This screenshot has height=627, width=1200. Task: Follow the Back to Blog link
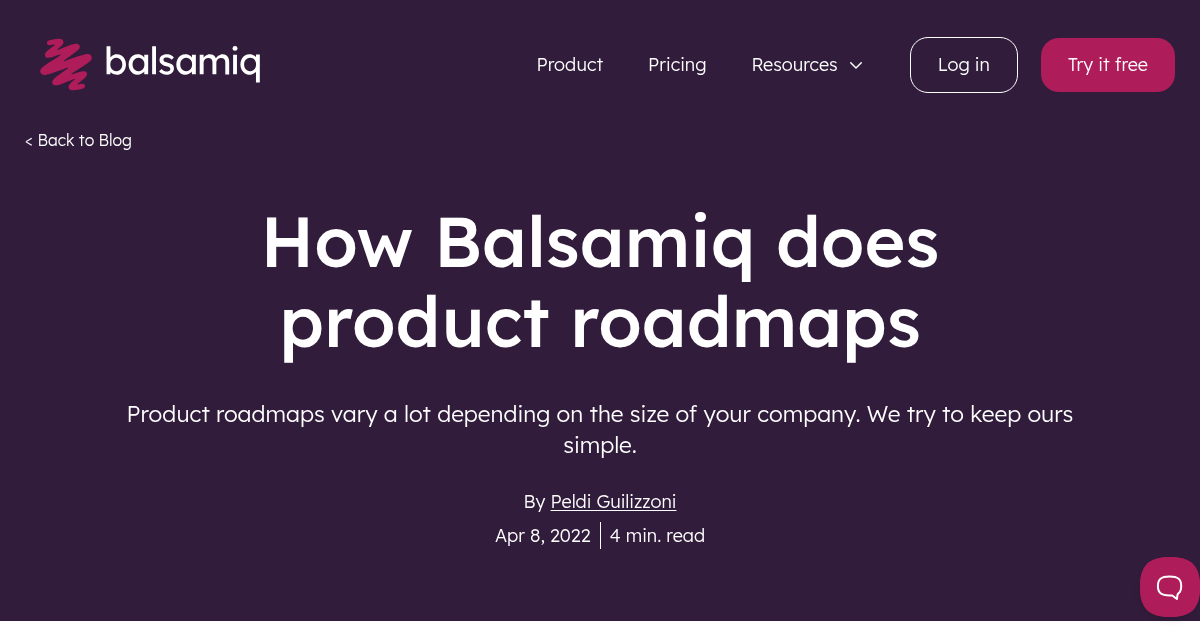click(84, 140)
